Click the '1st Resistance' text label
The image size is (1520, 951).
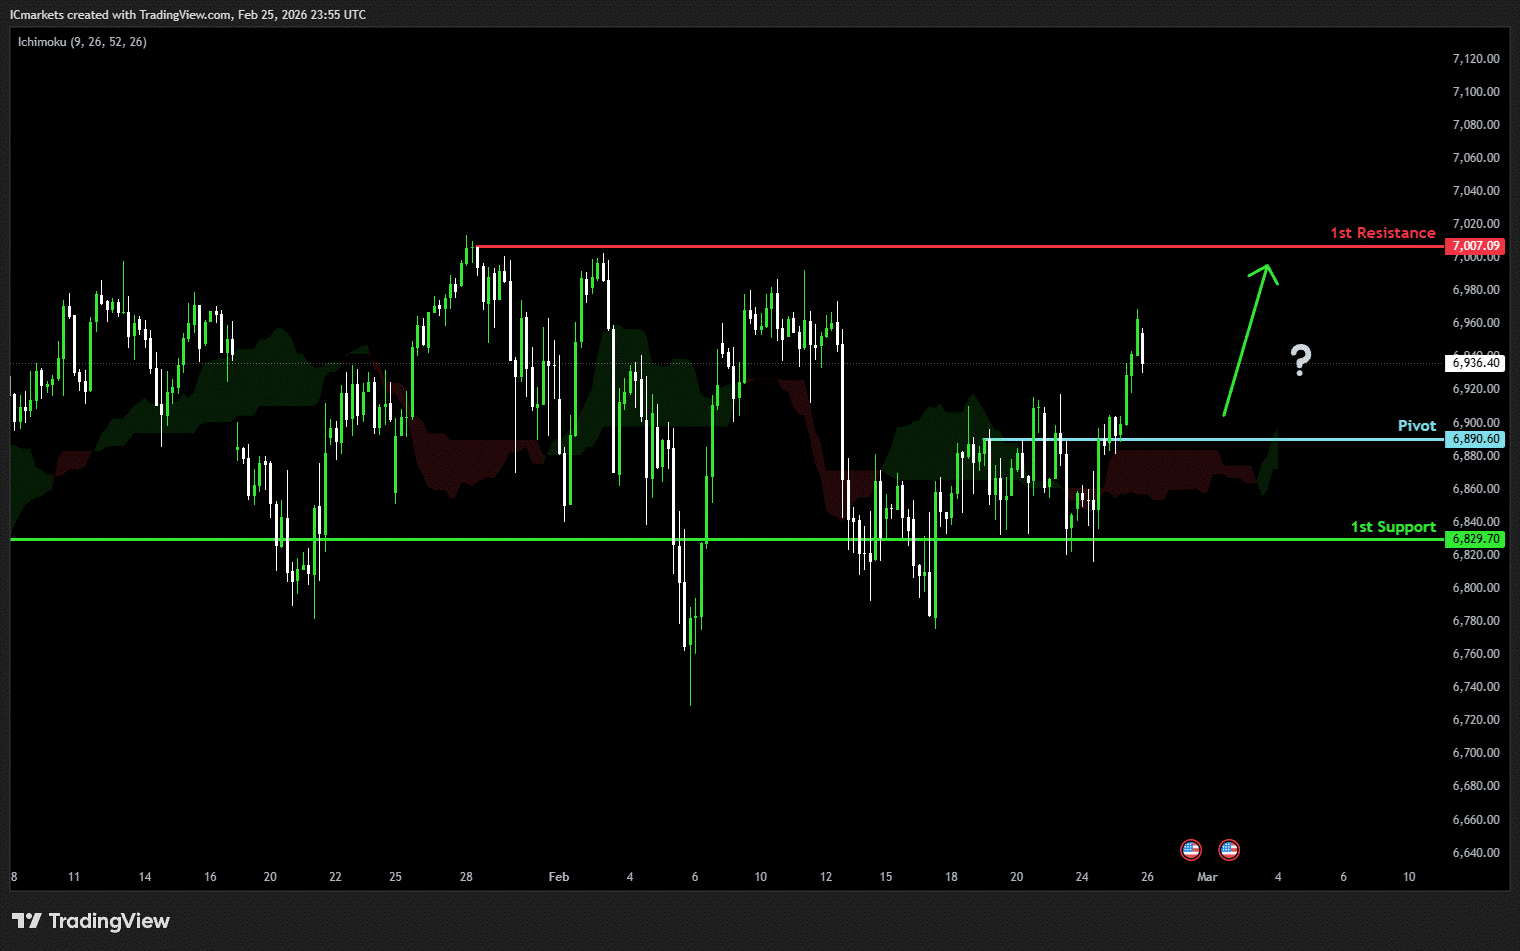coord(1382,233)
